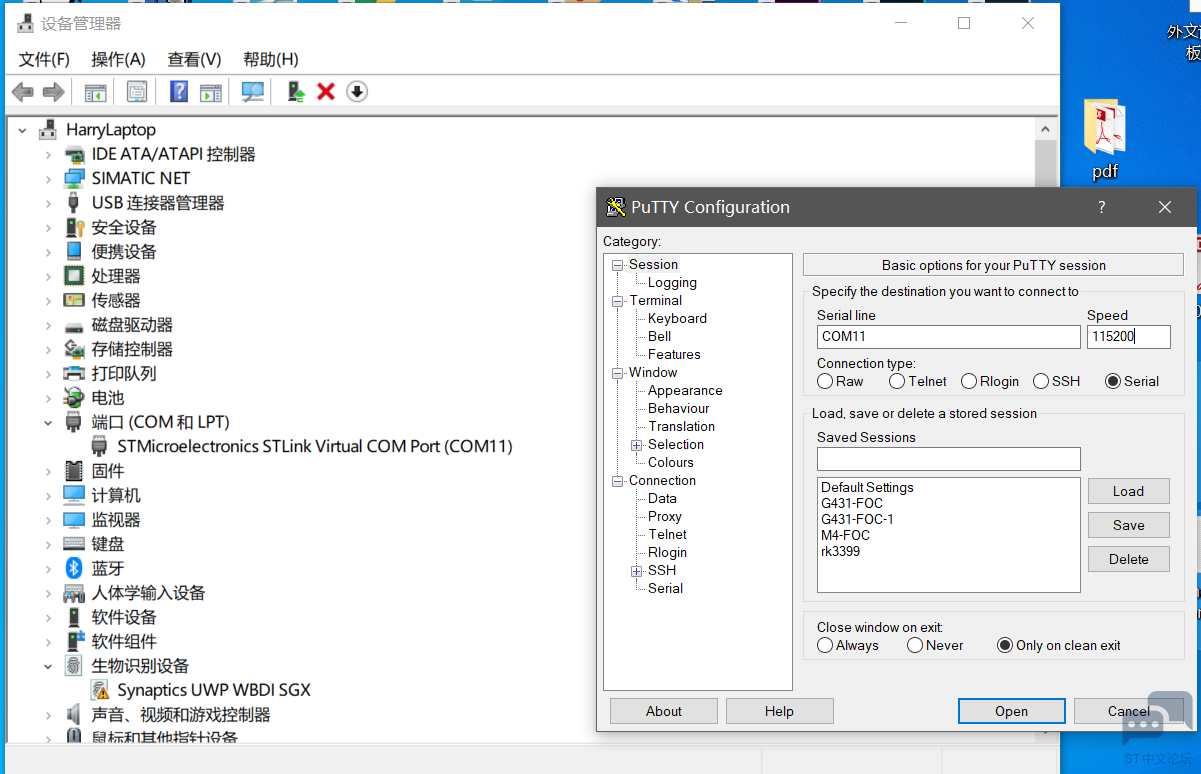The image size is (1201, 774).
Task: Click the 键盘 keyboard icon
Action: [x=74, y=544]
